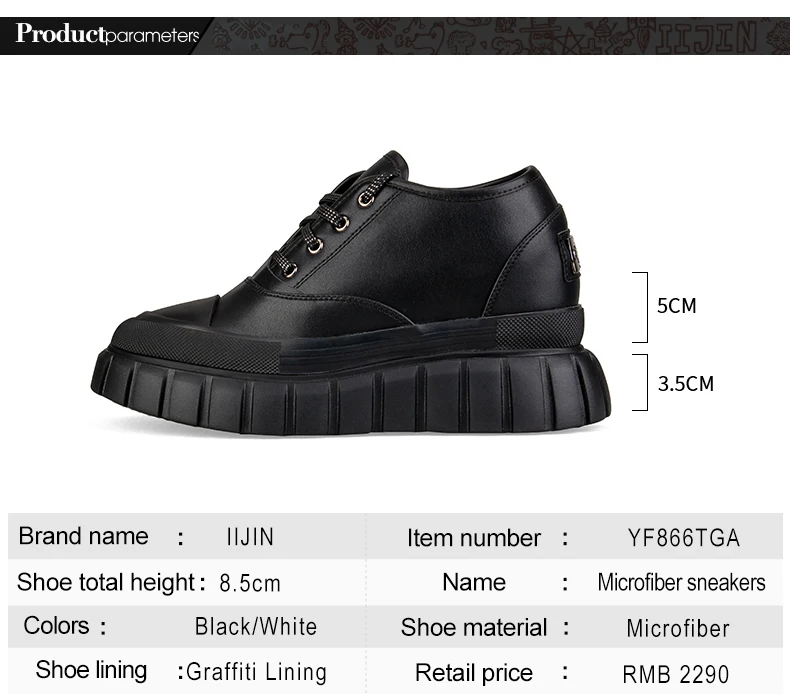Viewport: 790px width, 694px height.
Task: Click the heel logo tag on shoe
Action: coord(570,256)
